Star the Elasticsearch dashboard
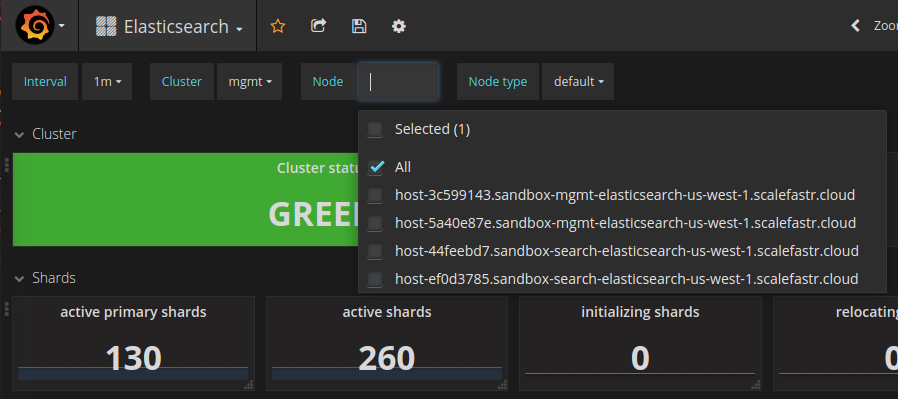898x399 pixels. click(x=278, y=26)
